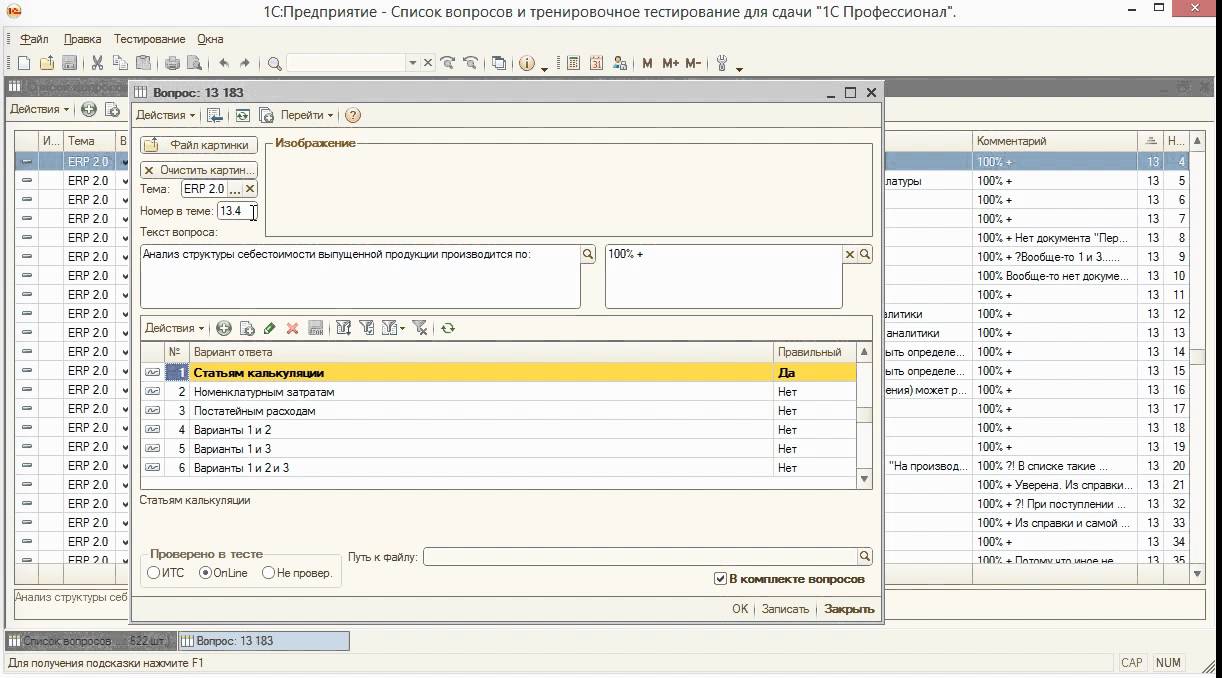Refresh the answers list icon
1222x678 pixels.
[x=447, y=328]
